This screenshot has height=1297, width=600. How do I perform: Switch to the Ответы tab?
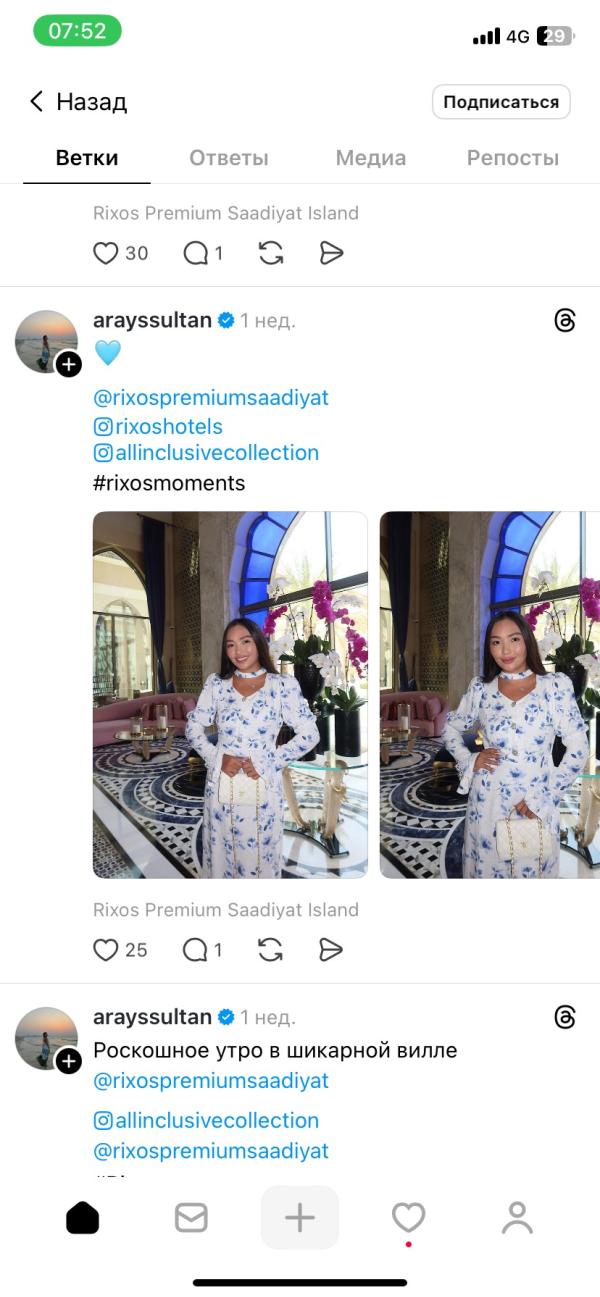pos(229,158)
